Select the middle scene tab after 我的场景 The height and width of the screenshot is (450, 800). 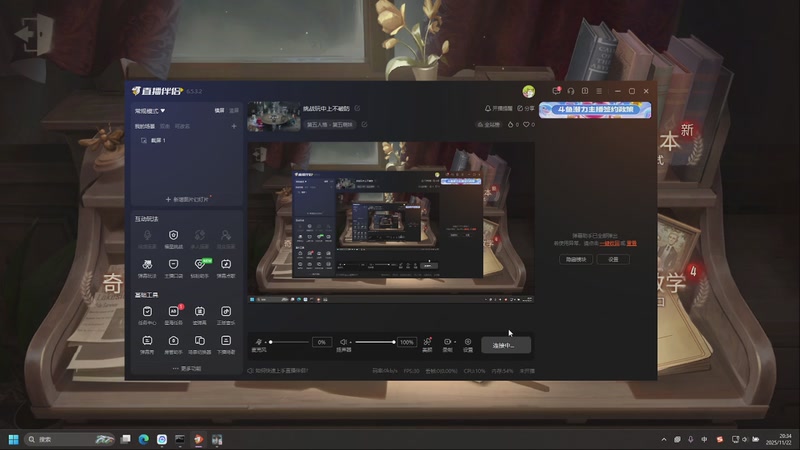[x=165, y=126]
